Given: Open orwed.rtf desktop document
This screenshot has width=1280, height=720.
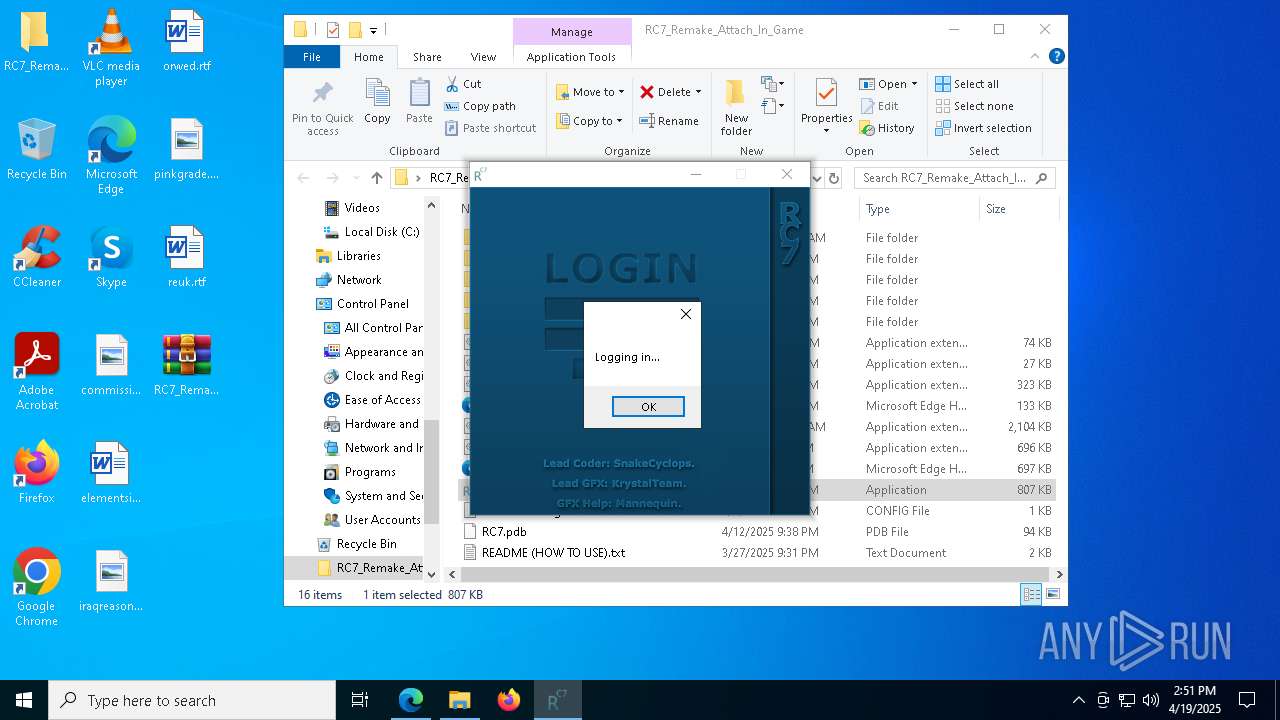Looking at the screenshot, I should pos(185,41).
